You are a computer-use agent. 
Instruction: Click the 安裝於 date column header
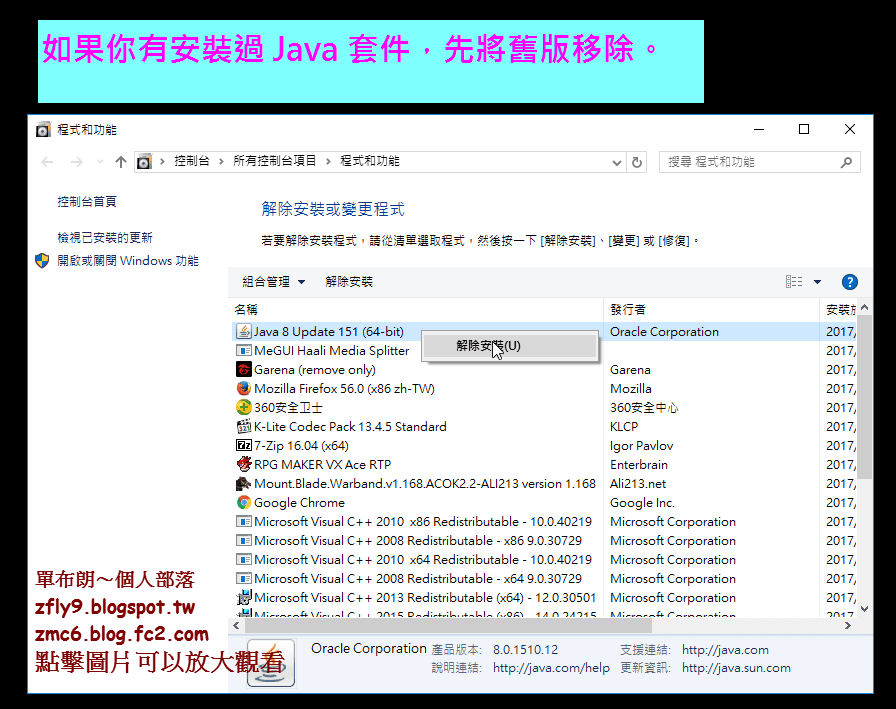point(840,310)
